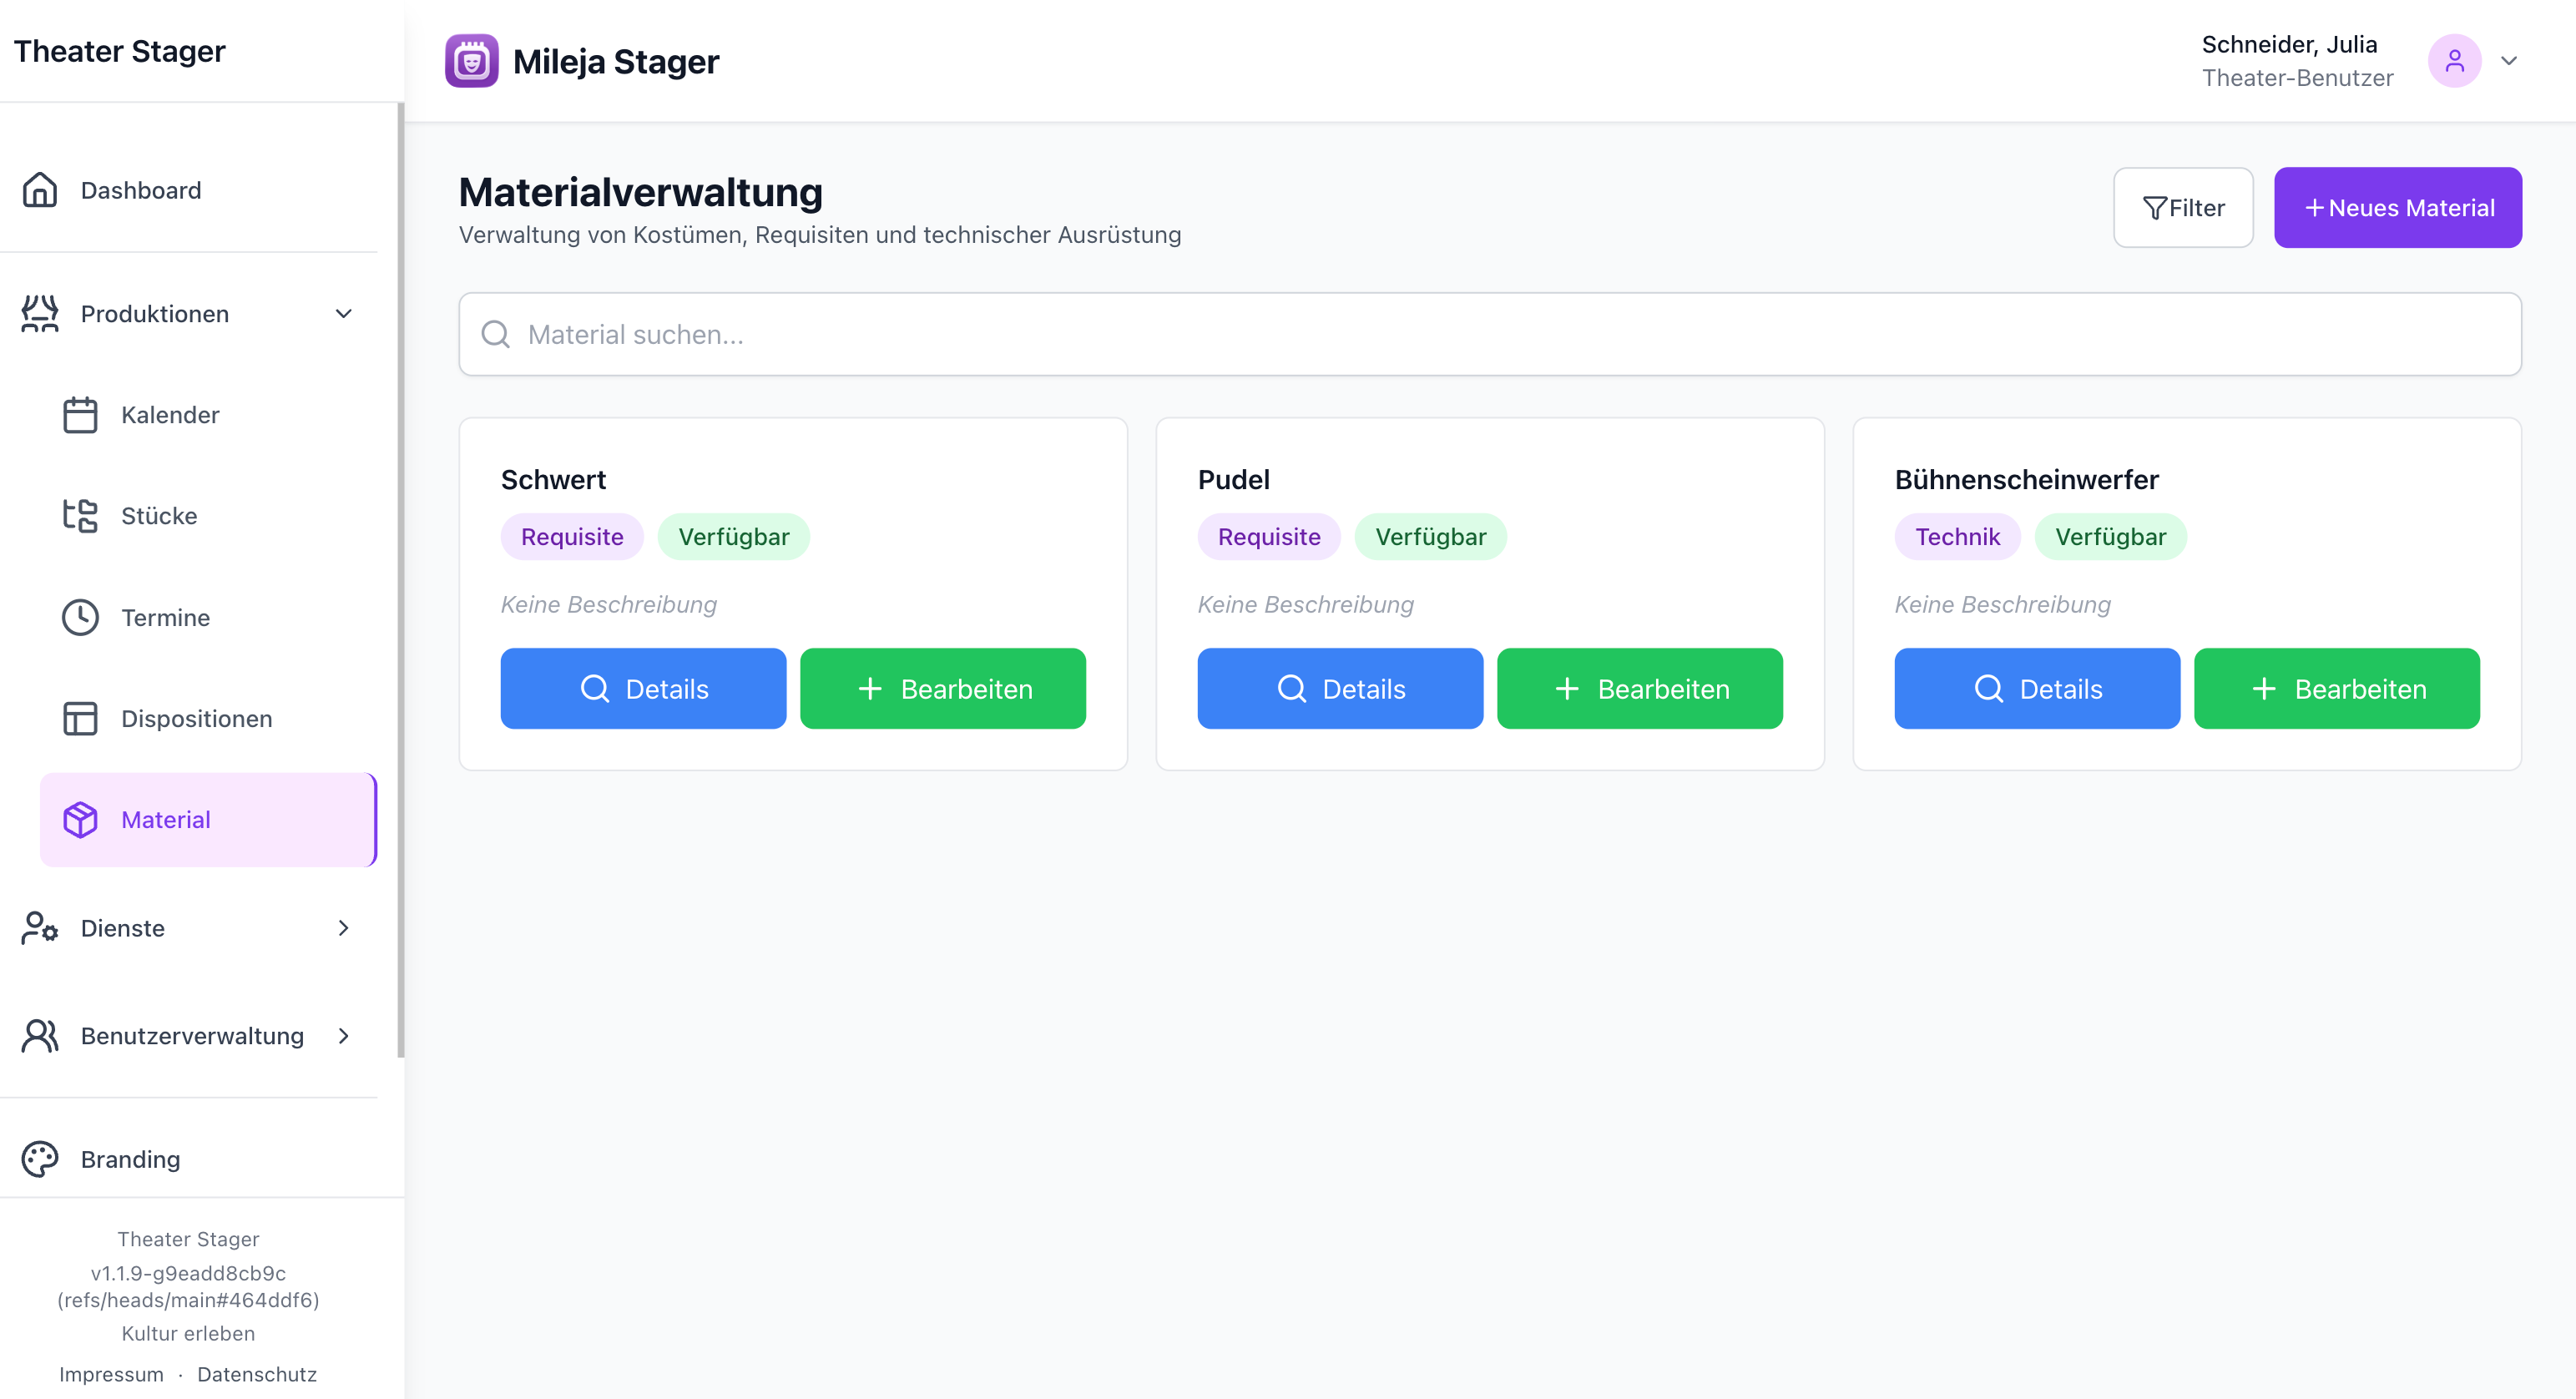
Task: Click the Kalender calendar icon
Action: click(x=80, y=415)
